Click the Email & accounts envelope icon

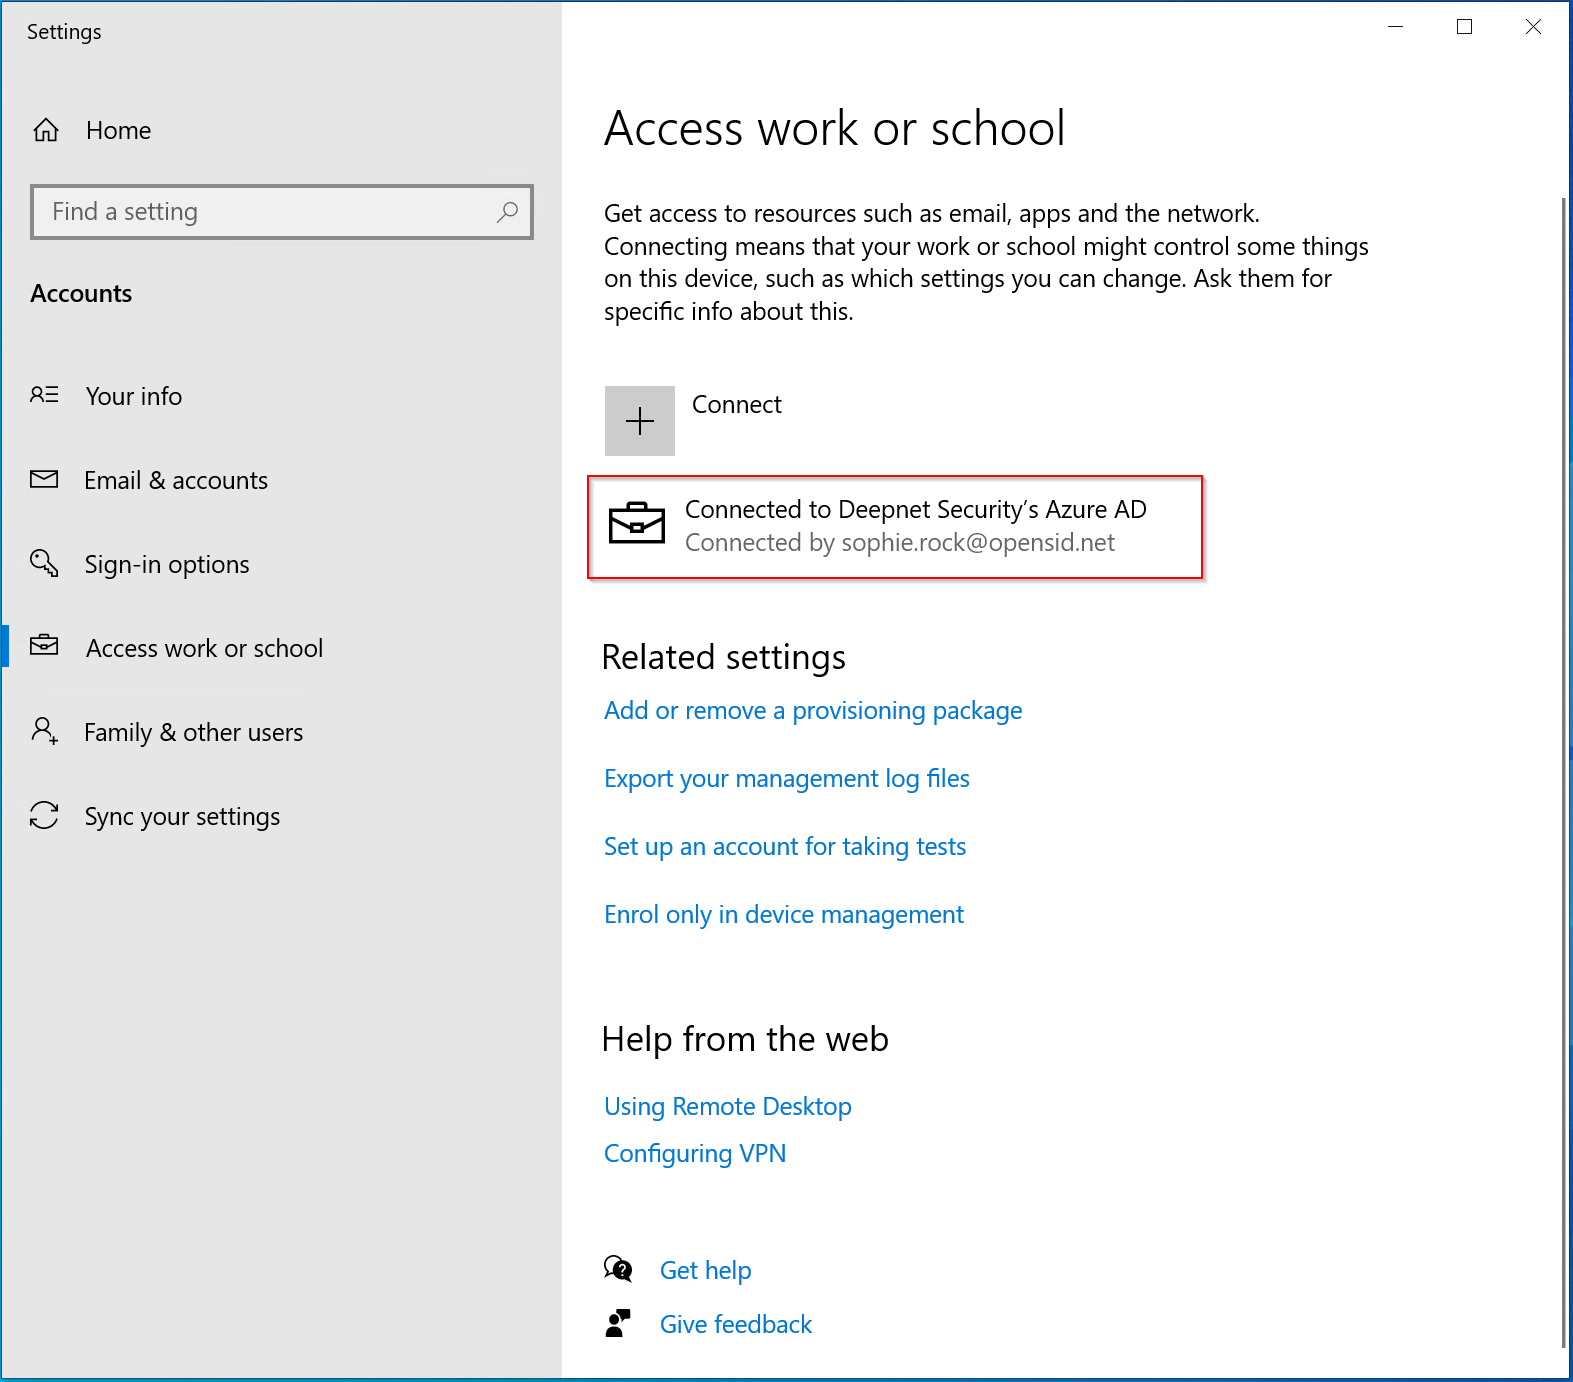44,480
